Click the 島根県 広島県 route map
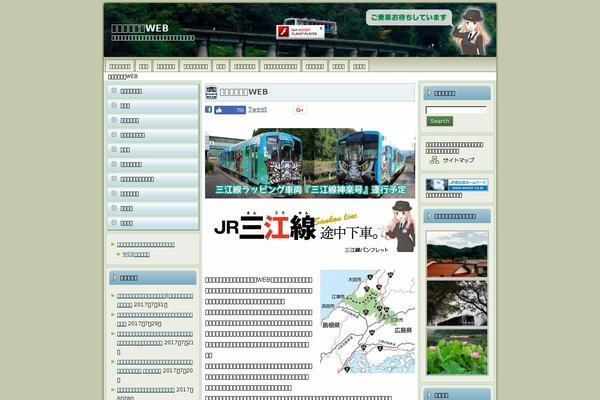Image resolution: width=600 pixels, height=400 pixels. point(367,322)
